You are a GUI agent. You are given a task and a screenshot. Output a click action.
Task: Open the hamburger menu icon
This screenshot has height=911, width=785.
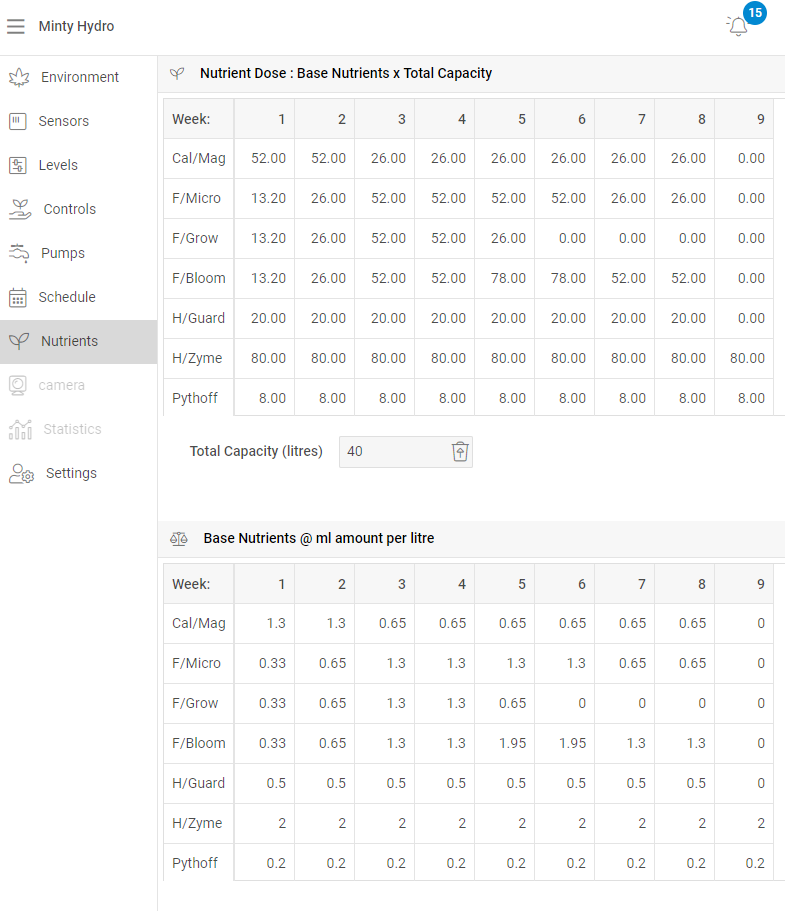(x=16, y=27)
